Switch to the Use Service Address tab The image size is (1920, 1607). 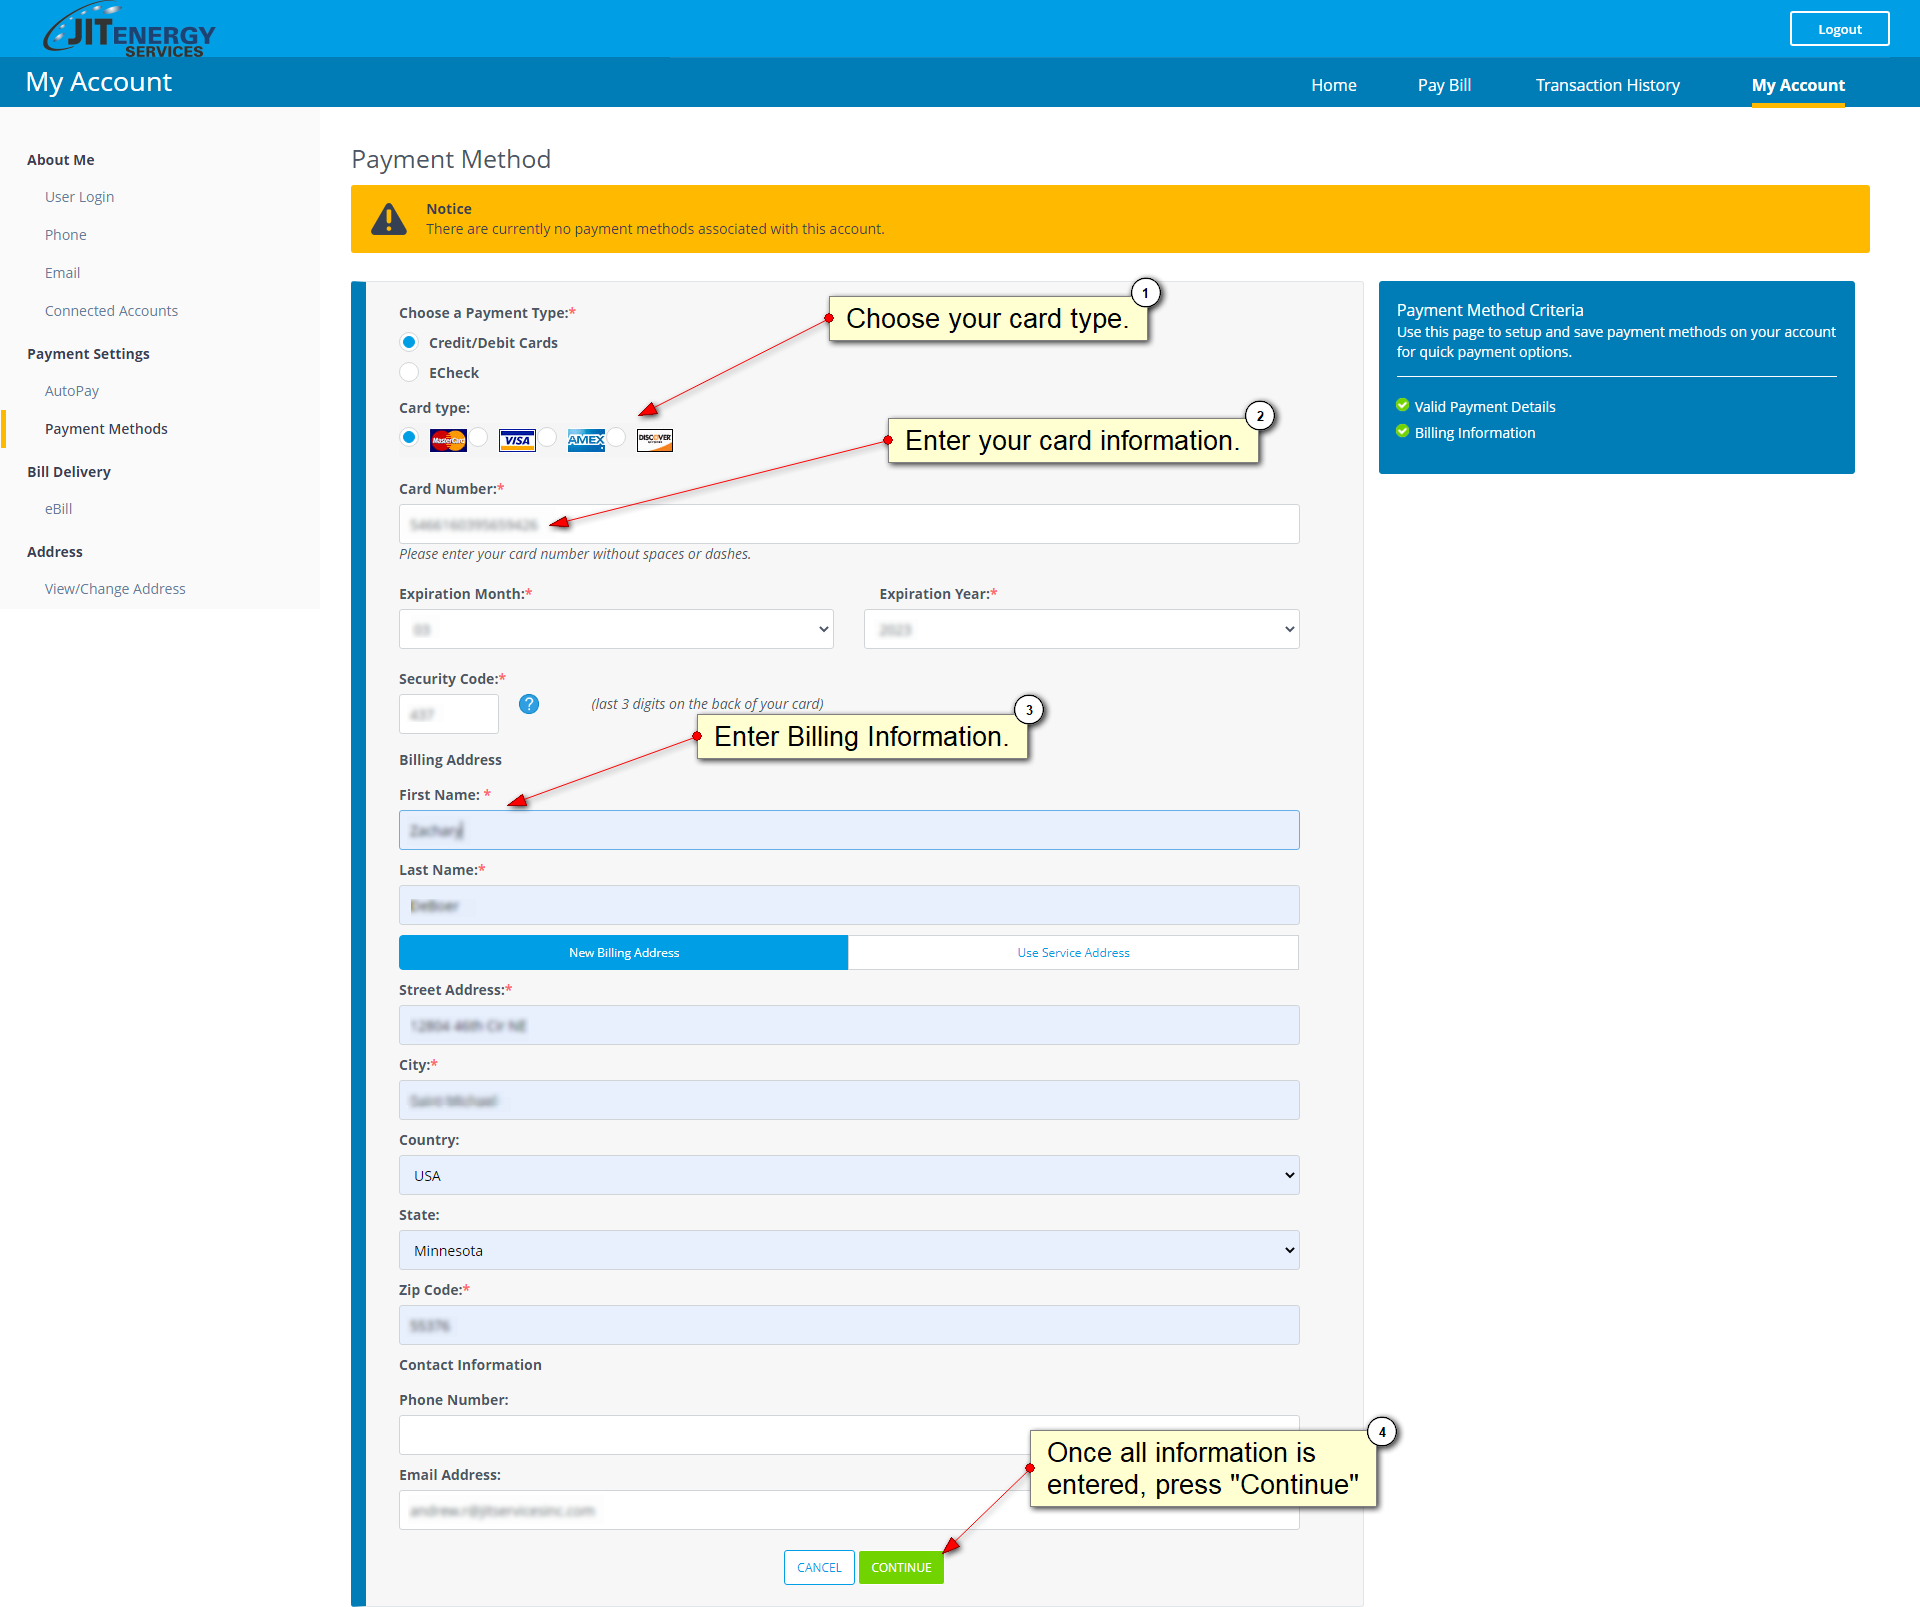click(1073, 953)
